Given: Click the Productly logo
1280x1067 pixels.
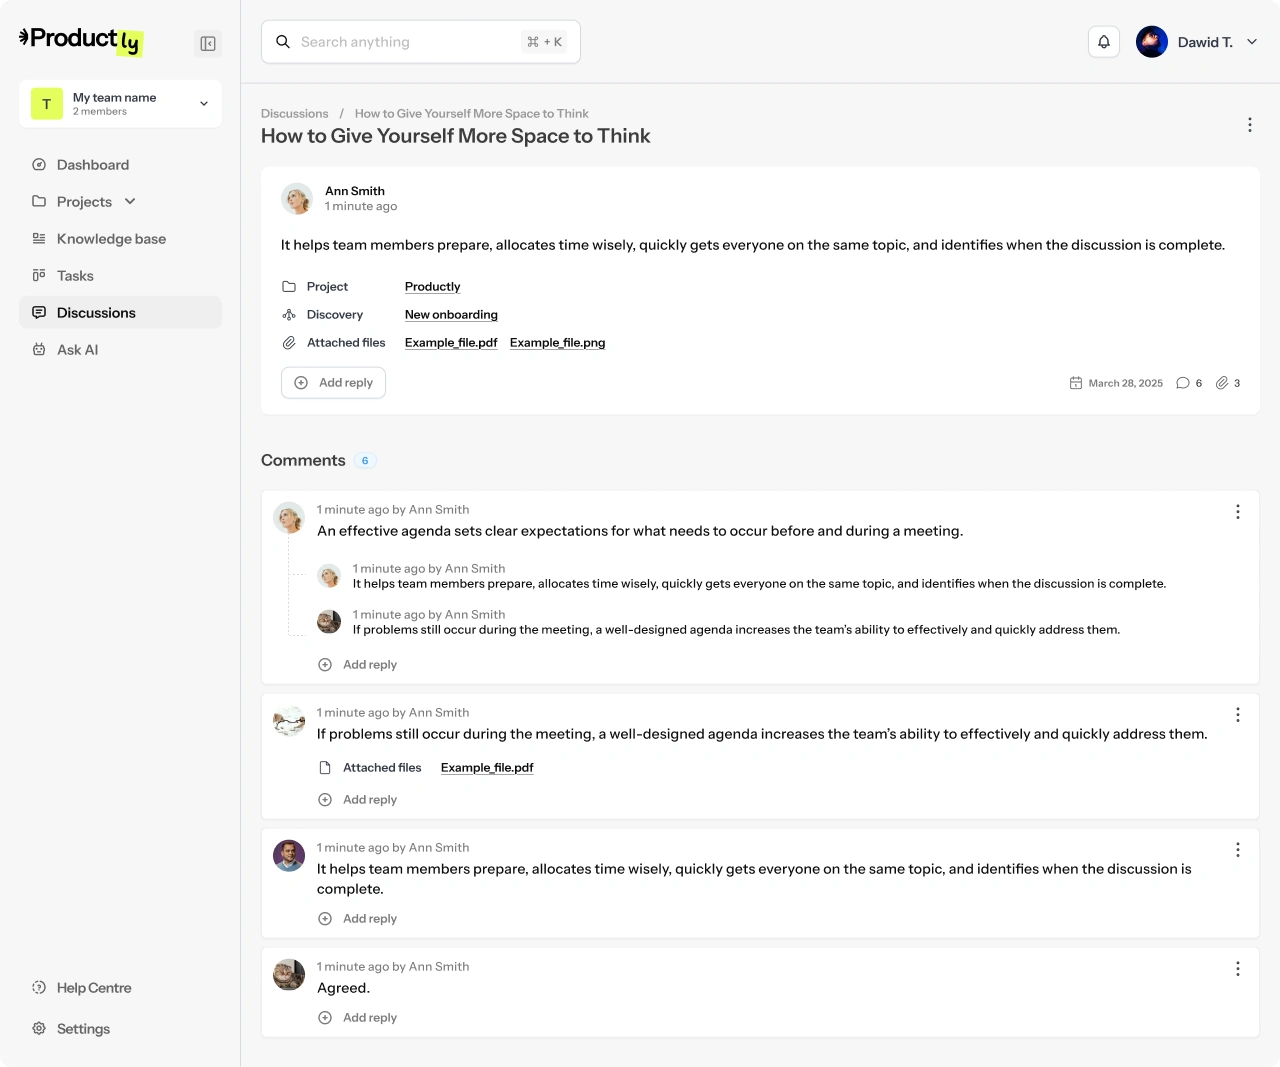Looking at the screenshot, I should tap(81, 40).
